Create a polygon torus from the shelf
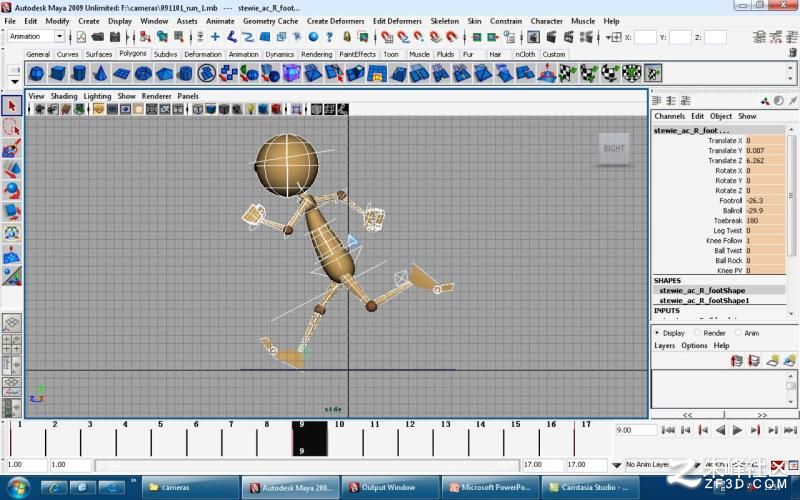Image resolution: width=800 pixels, height=500 pixels. point(143,73)
